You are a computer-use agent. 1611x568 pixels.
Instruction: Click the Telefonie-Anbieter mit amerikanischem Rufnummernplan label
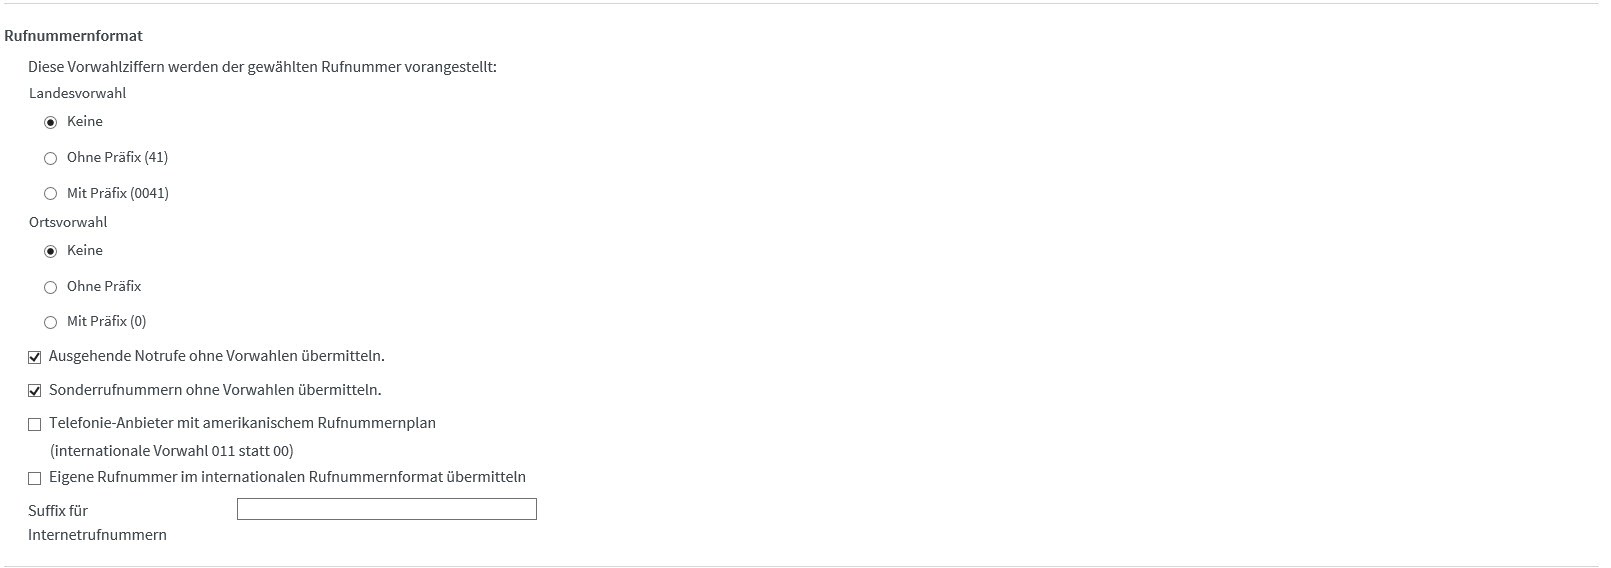click(x=242, y=423)
